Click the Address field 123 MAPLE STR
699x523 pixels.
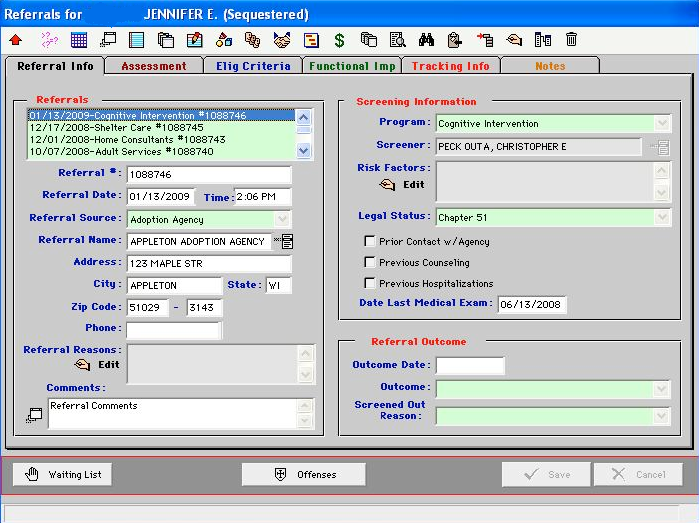tap(209, 263)
